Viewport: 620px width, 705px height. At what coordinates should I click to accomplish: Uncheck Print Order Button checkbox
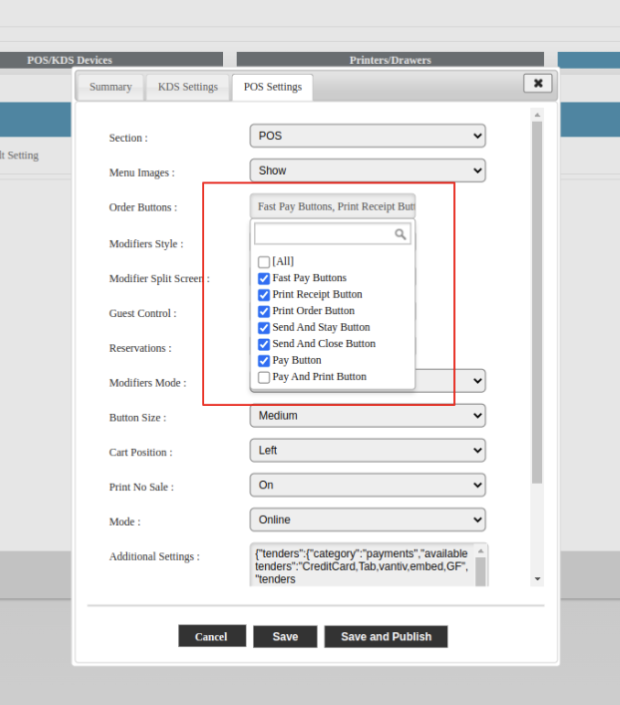point(264,311)
